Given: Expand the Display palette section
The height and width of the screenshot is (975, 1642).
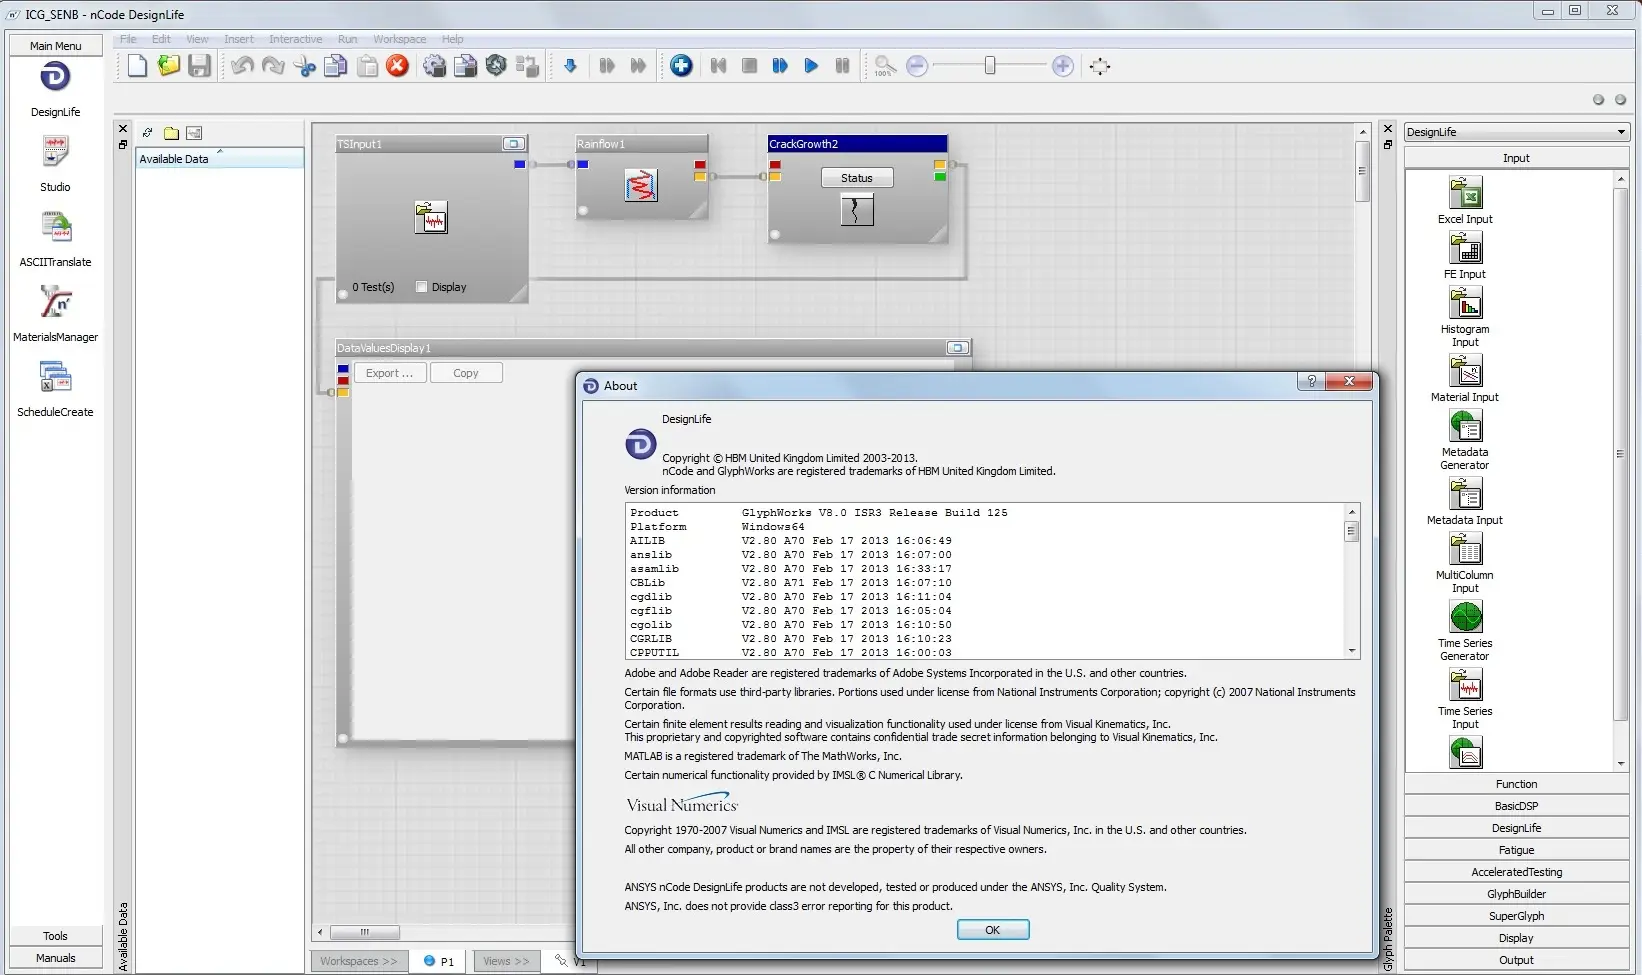Looking at the screenshot, I should tap(1516, 938).
